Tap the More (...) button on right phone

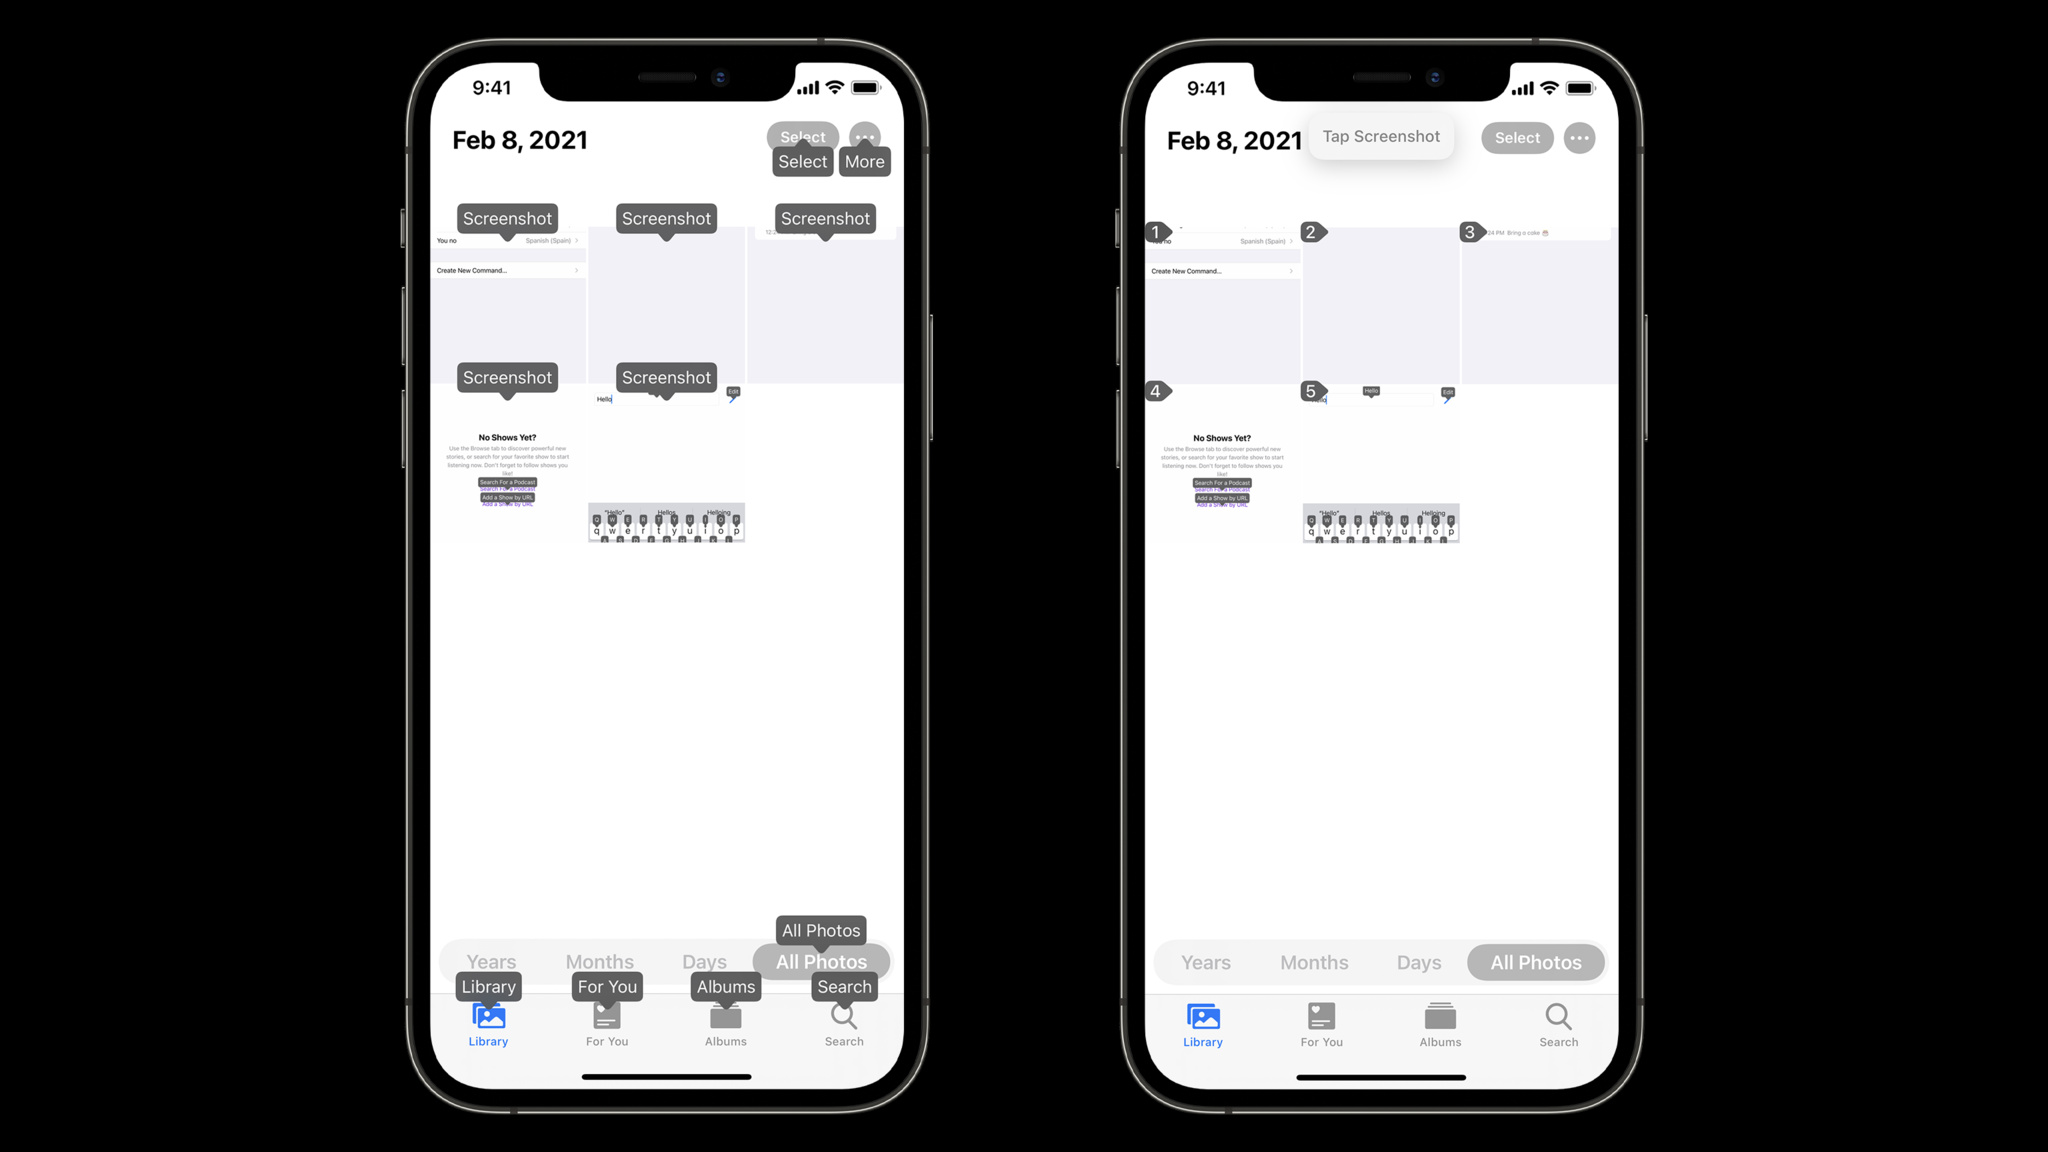pyautogui.click(x=1580, y=136)
